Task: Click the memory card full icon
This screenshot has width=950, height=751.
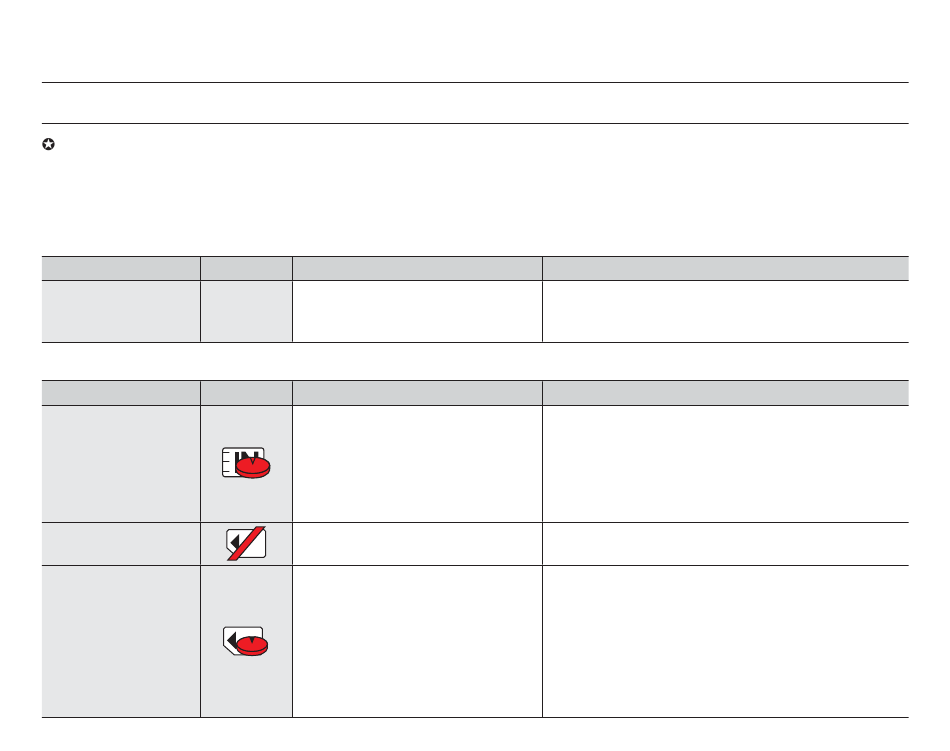Action: click(245, 641)
